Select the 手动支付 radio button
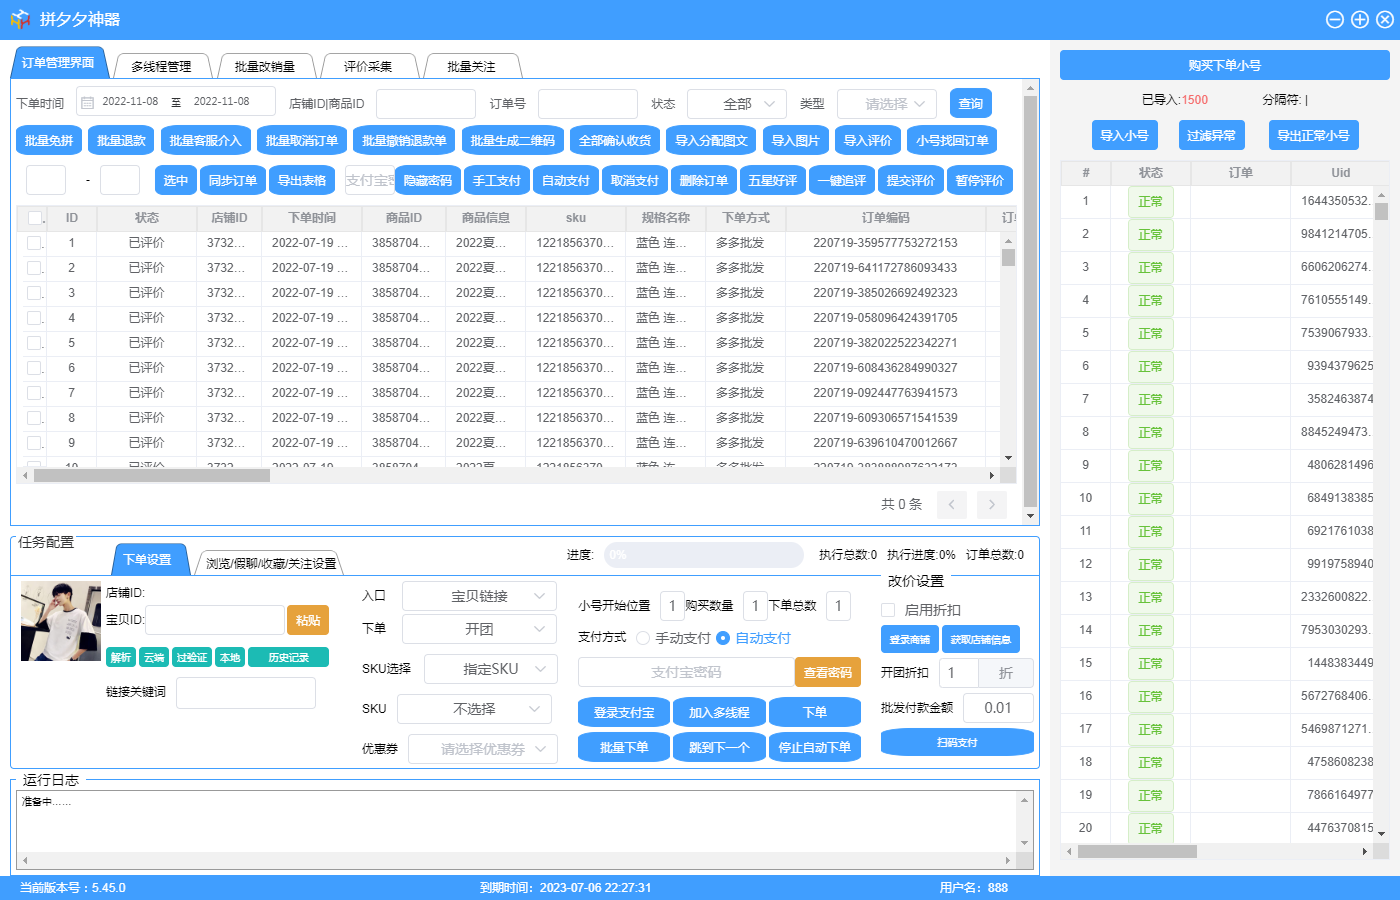This screenshot has height=900, width=1400. tap(643, 638)
